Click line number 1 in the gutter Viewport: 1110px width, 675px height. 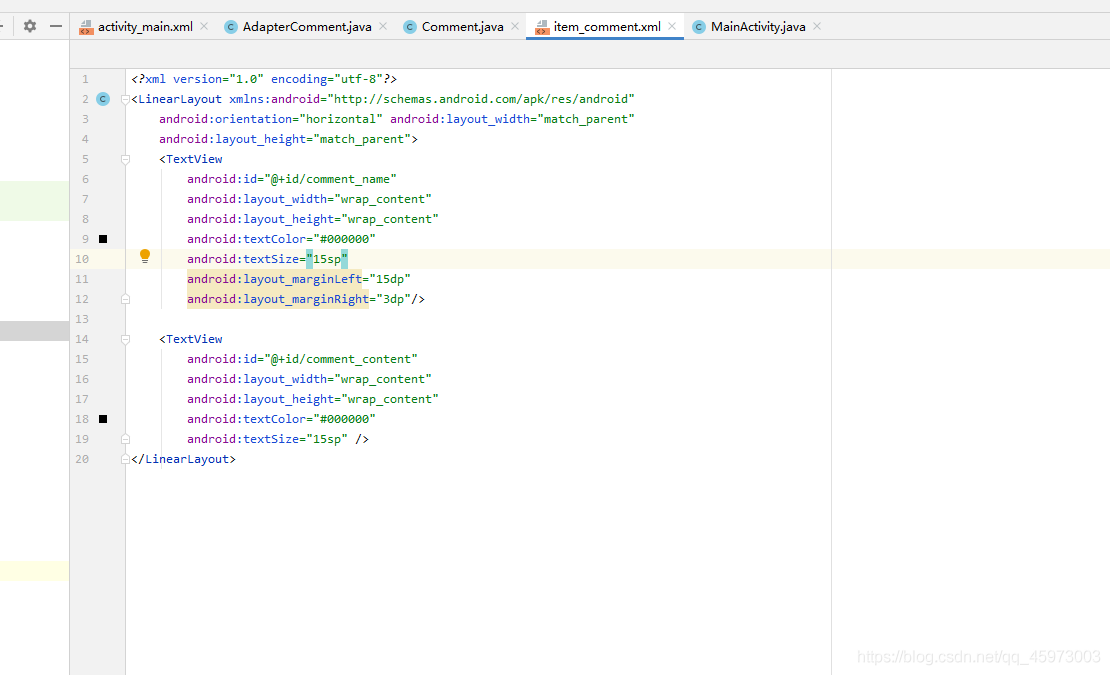click(85, 79)
